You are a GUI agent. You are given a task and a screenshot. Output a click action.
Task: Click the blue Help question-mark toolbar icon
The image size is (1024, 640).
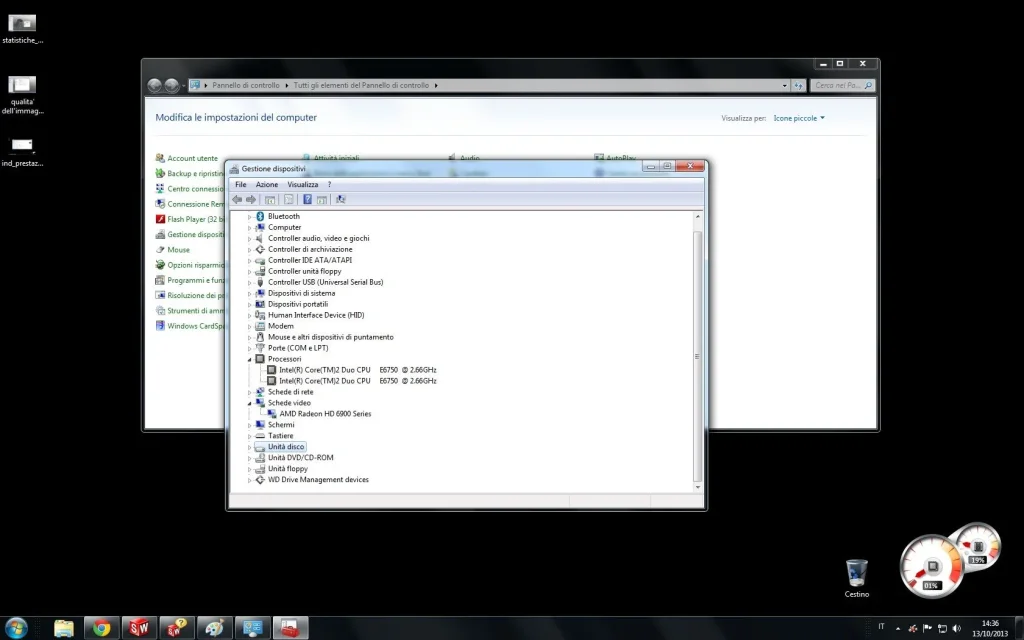307,199
